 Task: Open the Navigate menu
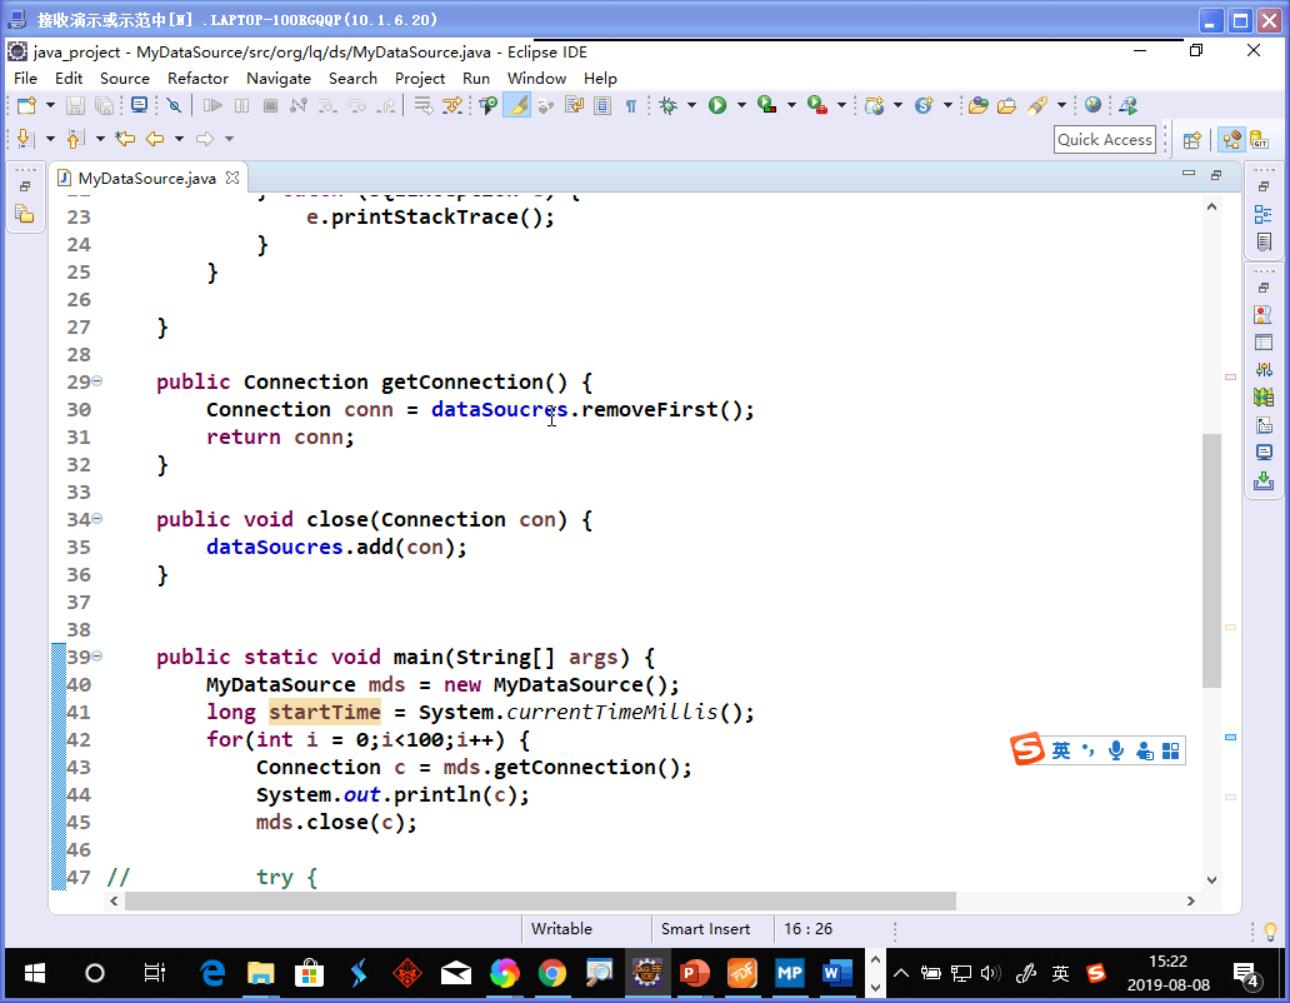click(x=278, y=78)
